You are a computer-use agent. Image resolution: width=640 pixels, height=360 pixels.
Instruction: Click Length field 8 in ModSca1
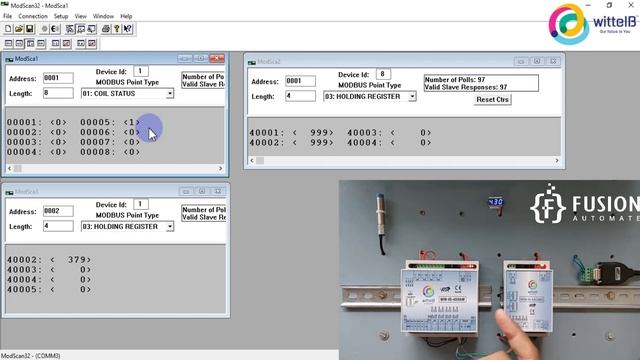click(x=58, y=93)
